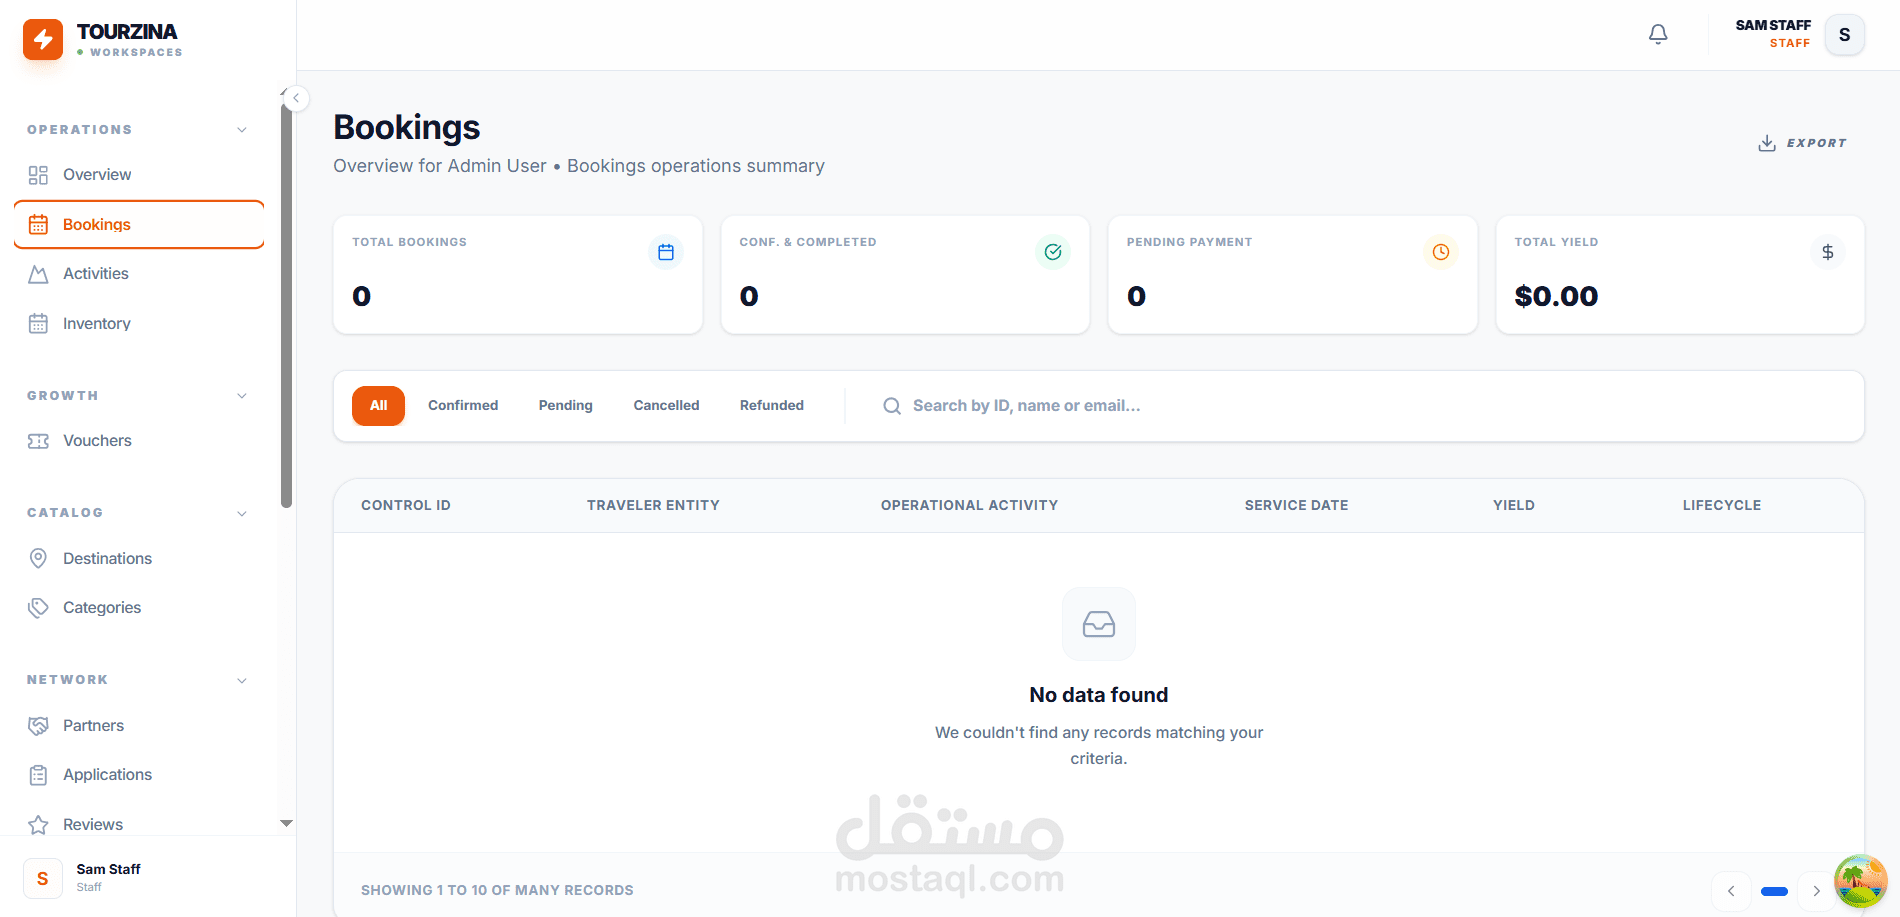Click the Service Date column header
The width and height of the screenshot is (1900, 917).
pyautogui.click(x=1296, y=506)
